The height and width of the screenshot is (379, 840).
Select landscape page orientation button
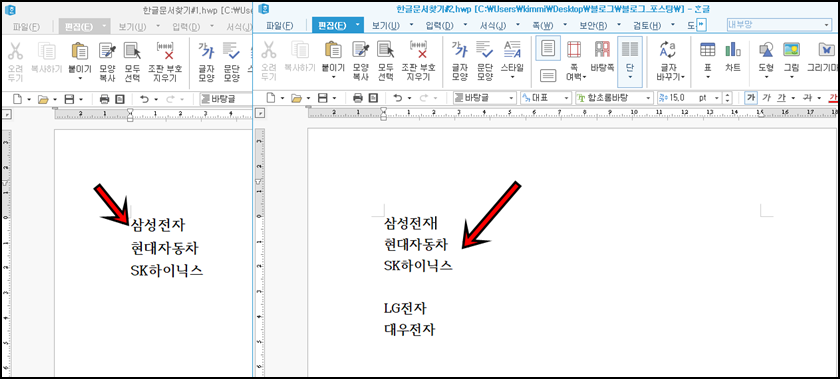tap(548, 76)
